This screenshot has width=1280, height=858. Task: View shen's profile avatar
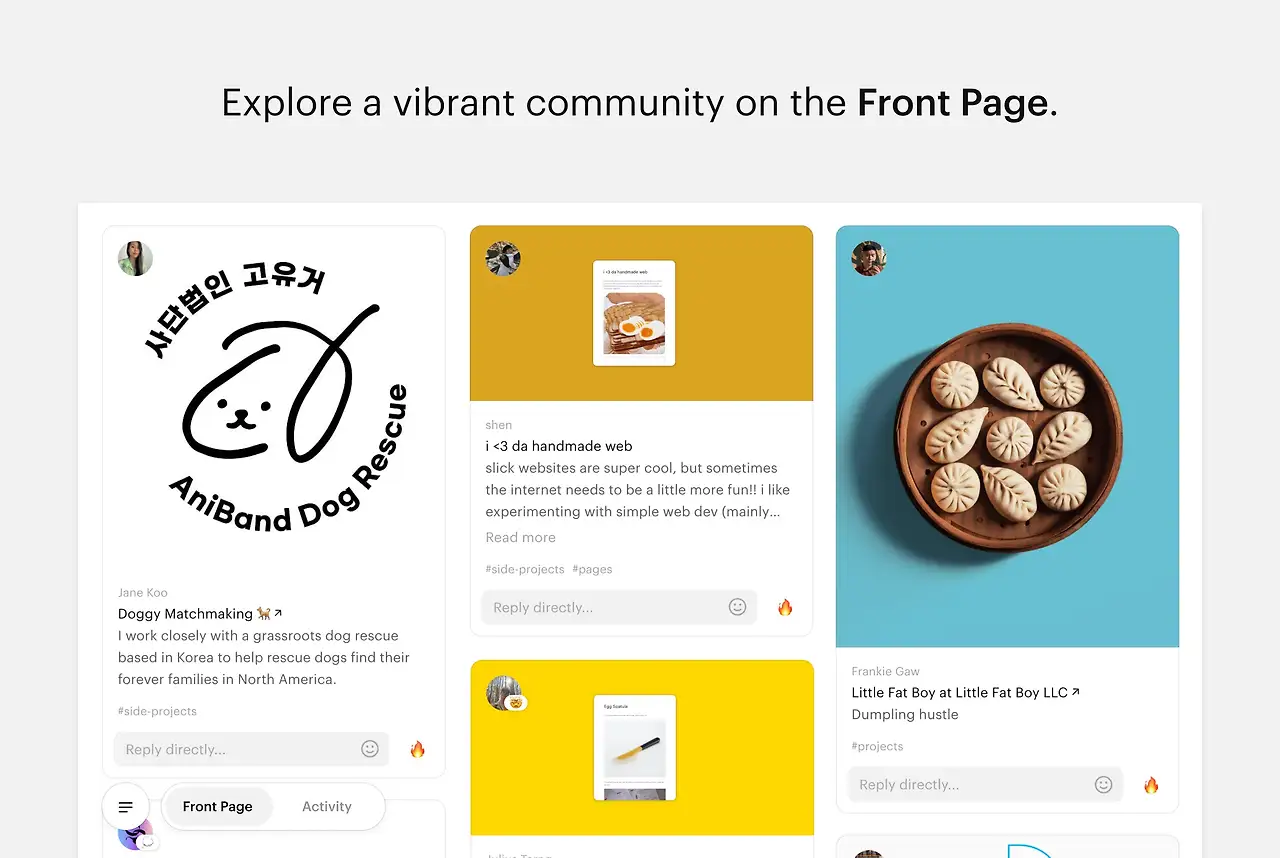503,258
